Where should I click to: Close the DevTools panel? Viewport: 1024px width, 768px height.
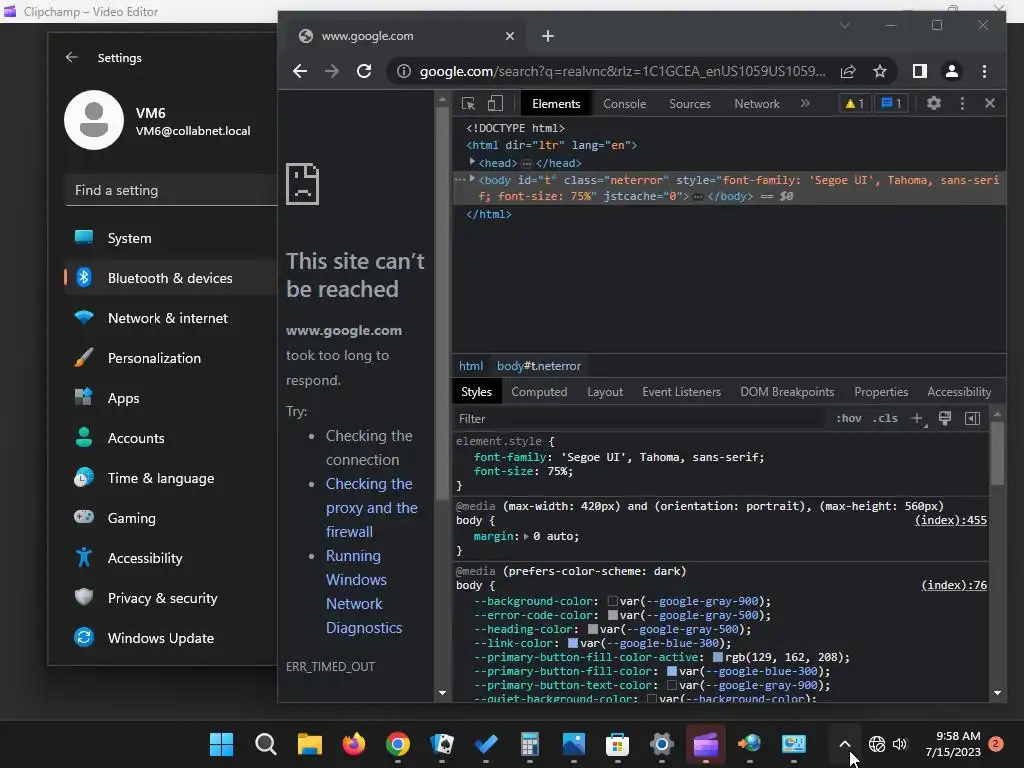(990, 103)
